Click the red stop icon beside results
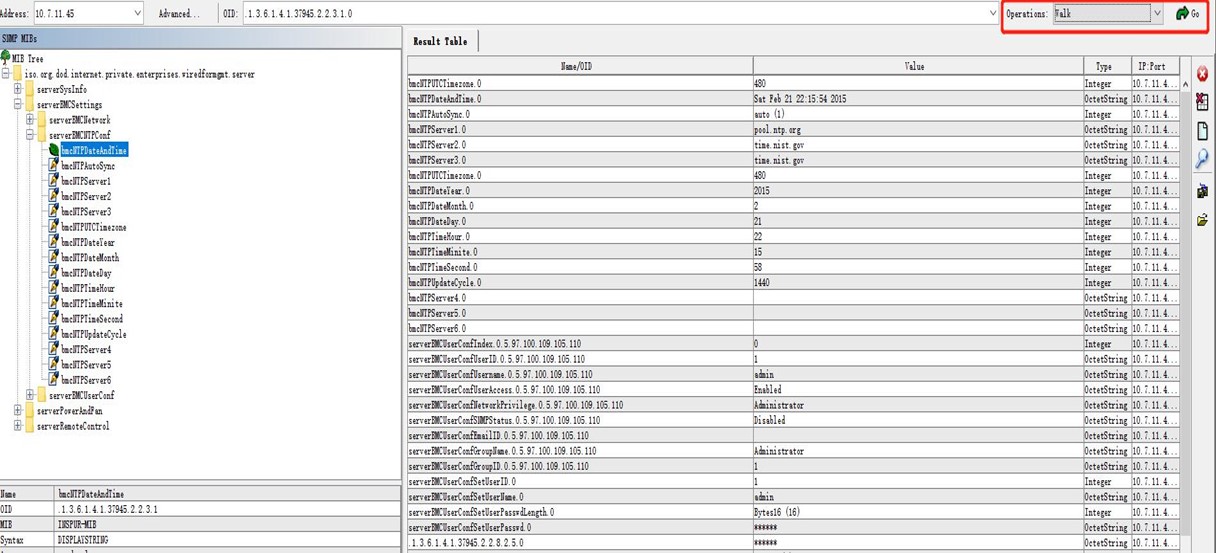 tap(1202, 74)
